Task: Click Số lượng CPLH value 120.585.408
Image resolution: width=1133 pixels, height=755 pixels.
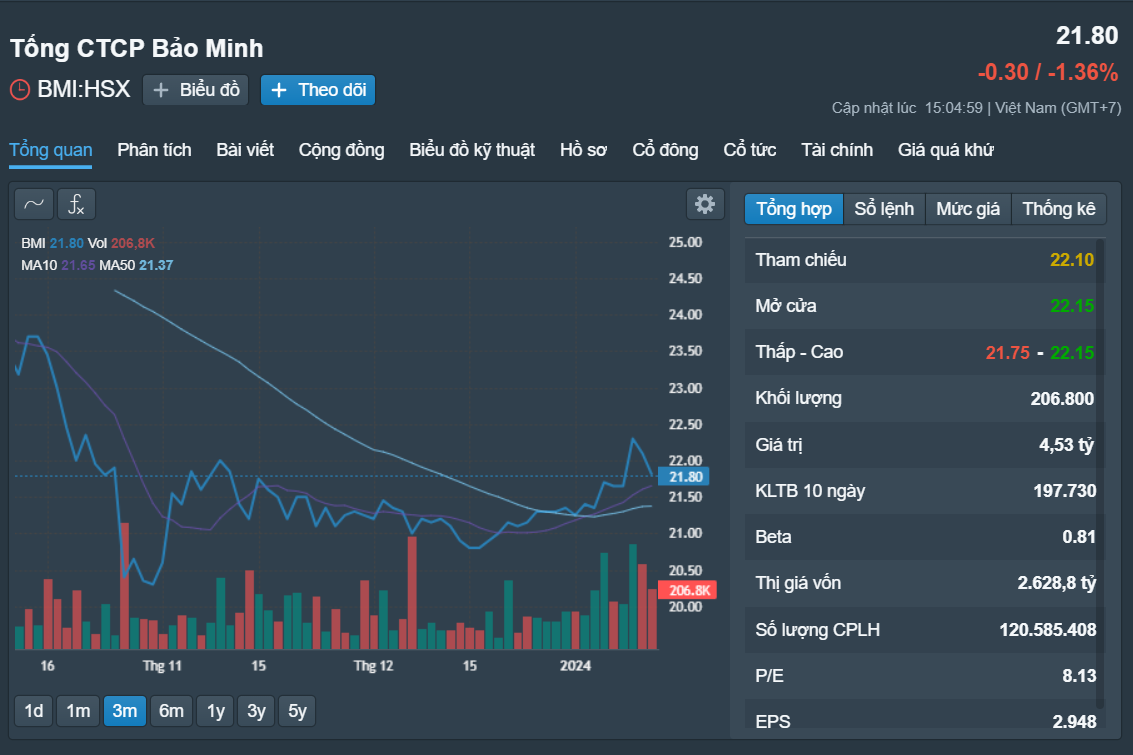Action: [1048, 630]
